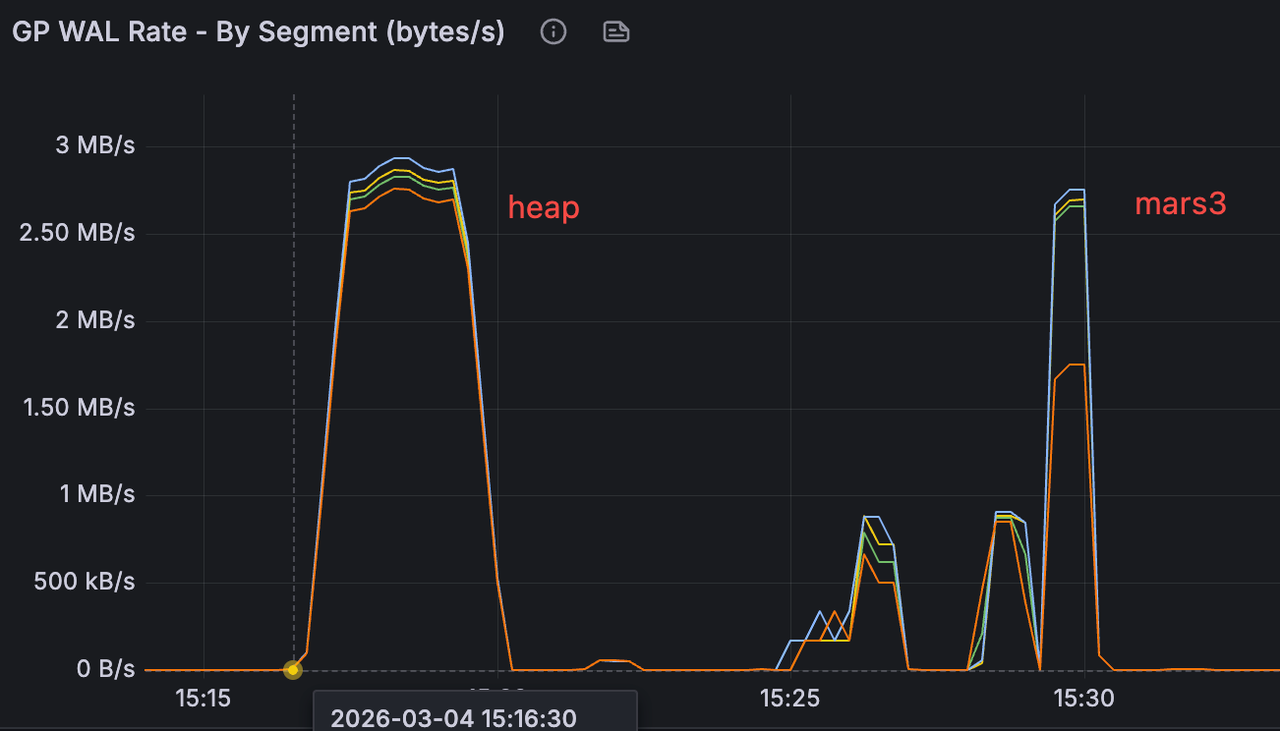Click the panel info circle icon
Screen dimensions: 1280x731
553,32
